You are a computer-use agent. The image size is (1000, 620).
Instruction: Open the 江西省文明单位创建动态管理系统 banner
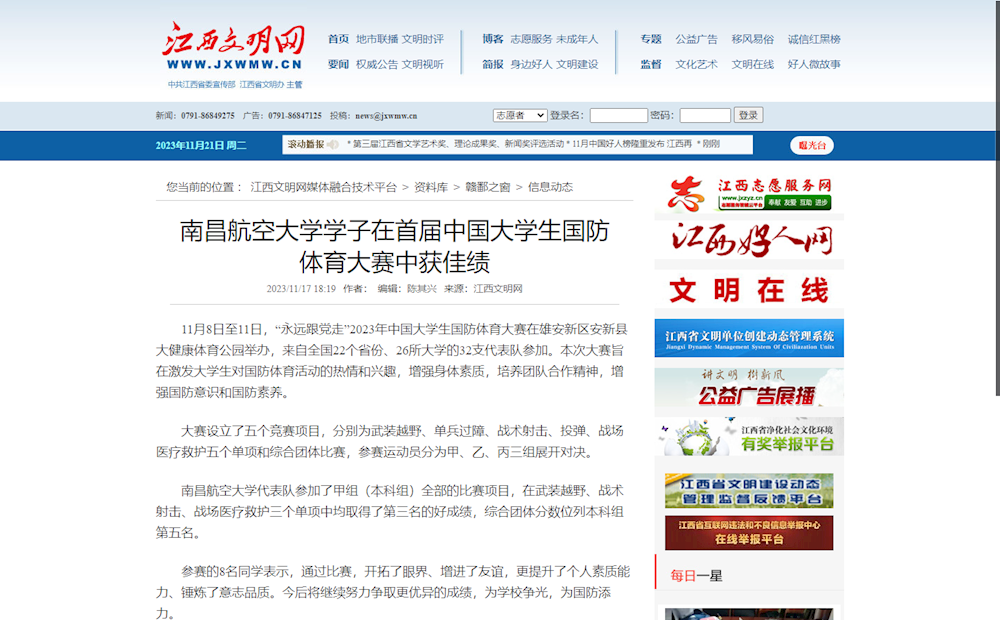pyautogui.click(x=748, y=337)
